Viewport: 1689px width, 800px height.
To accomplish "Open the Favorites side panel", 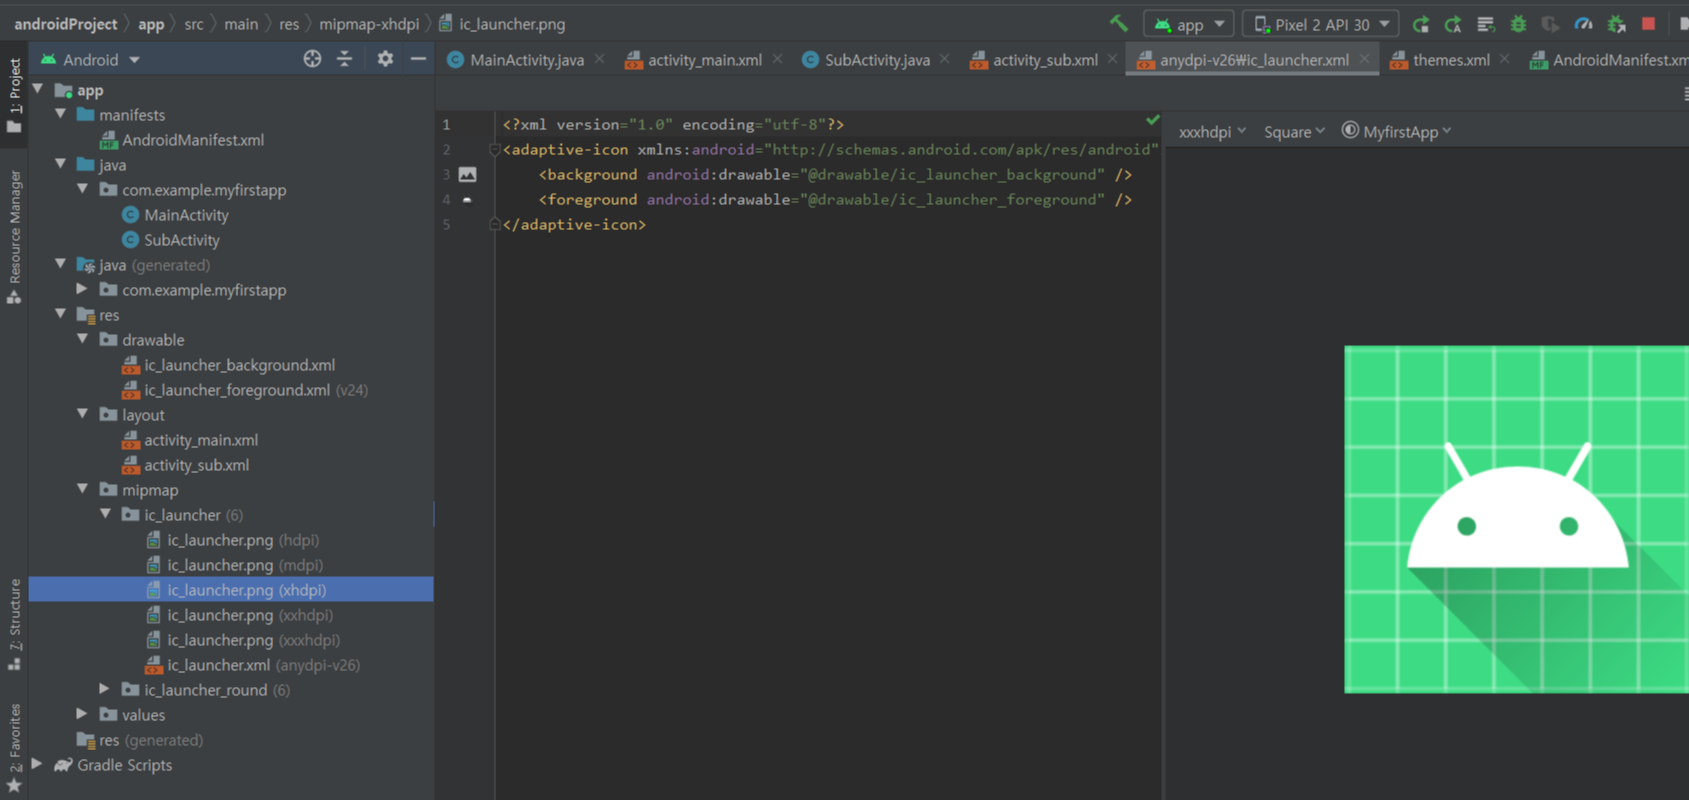I will tap(14, 748).
